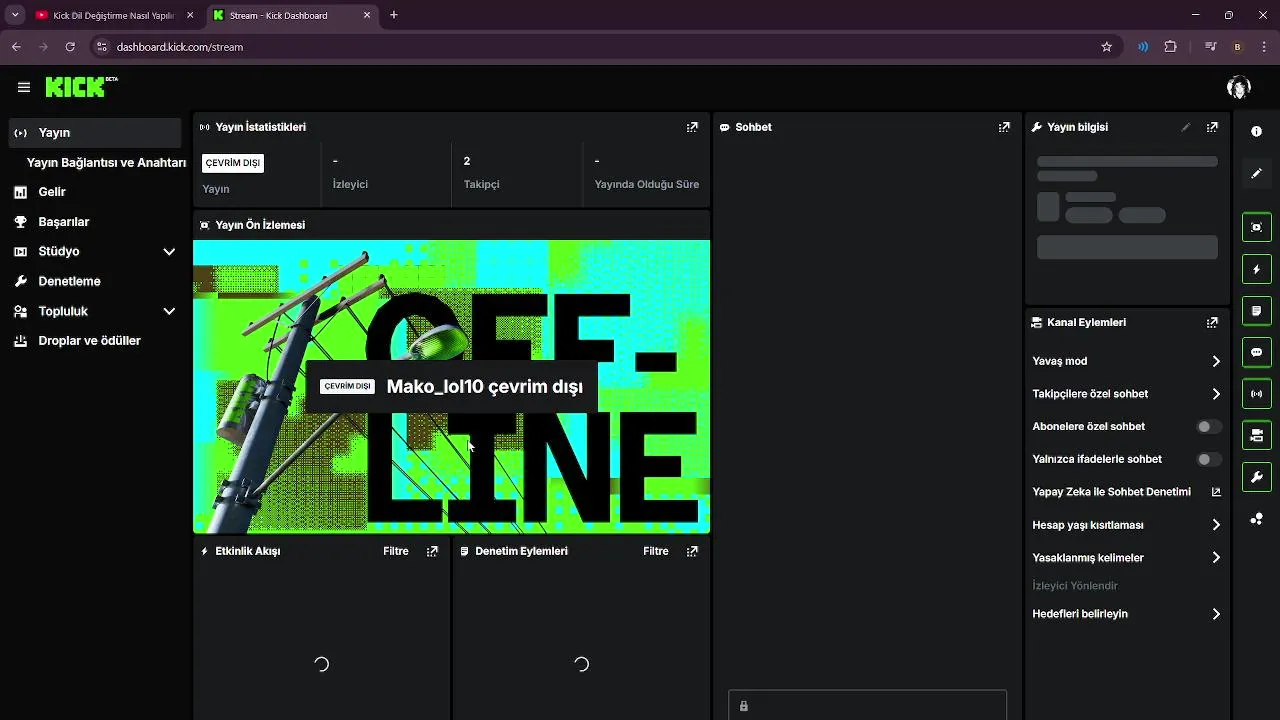
Task: Open the browser tab search dropdown
Action: pos(15,15)
